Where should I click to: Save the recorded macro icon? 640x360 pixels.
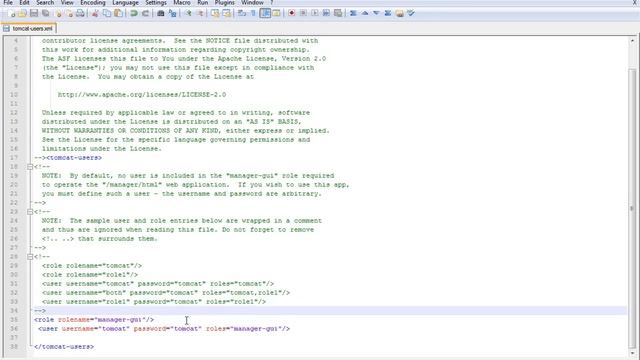coord(338,13)
